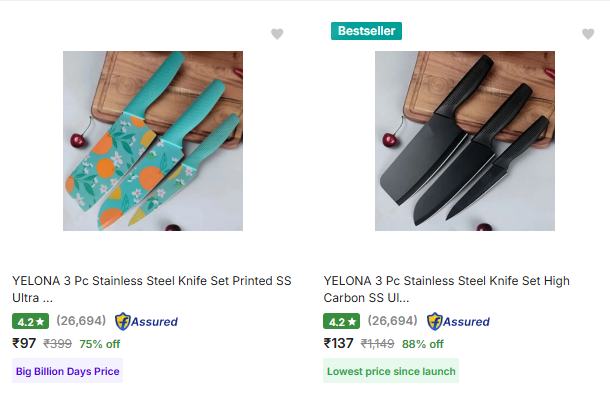Click the ₹97 price
The width and height of the screenshot is (610, 395).
click(24, 343)
